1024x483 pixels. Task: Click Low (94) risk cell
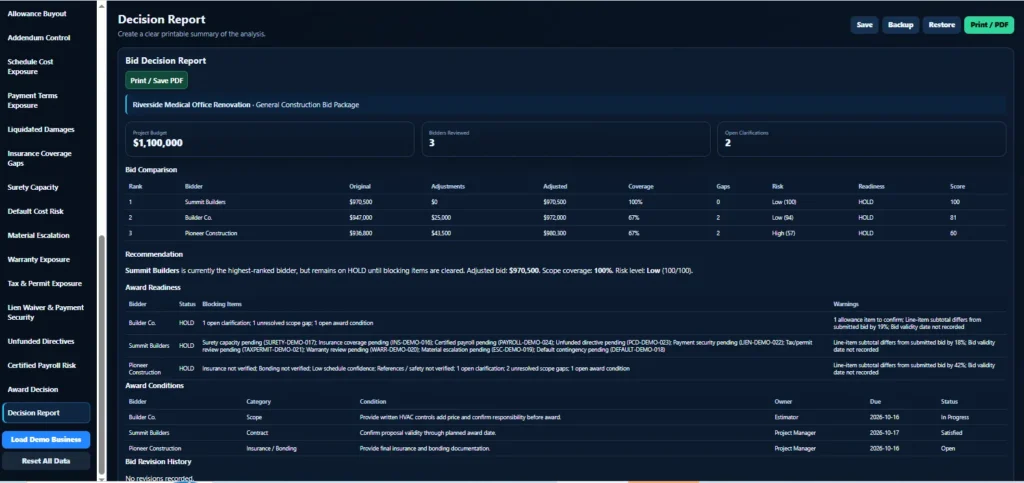point(782,217)
